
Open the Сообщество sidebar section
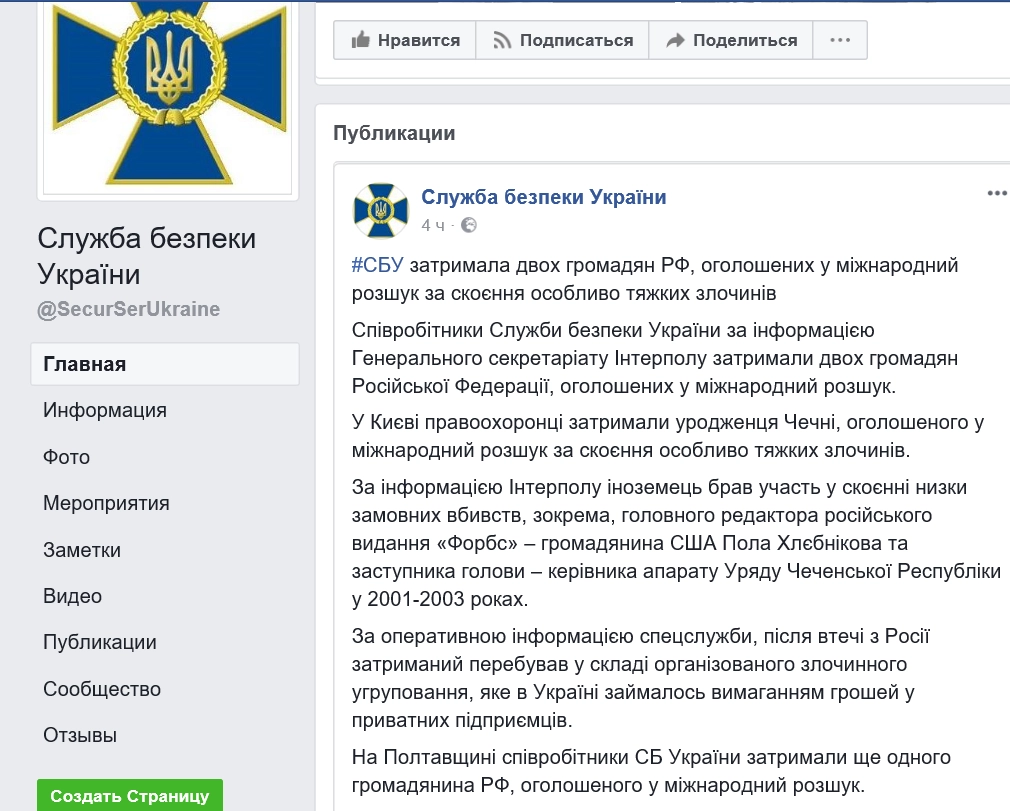pyautogui.click(x=102, y=689)
